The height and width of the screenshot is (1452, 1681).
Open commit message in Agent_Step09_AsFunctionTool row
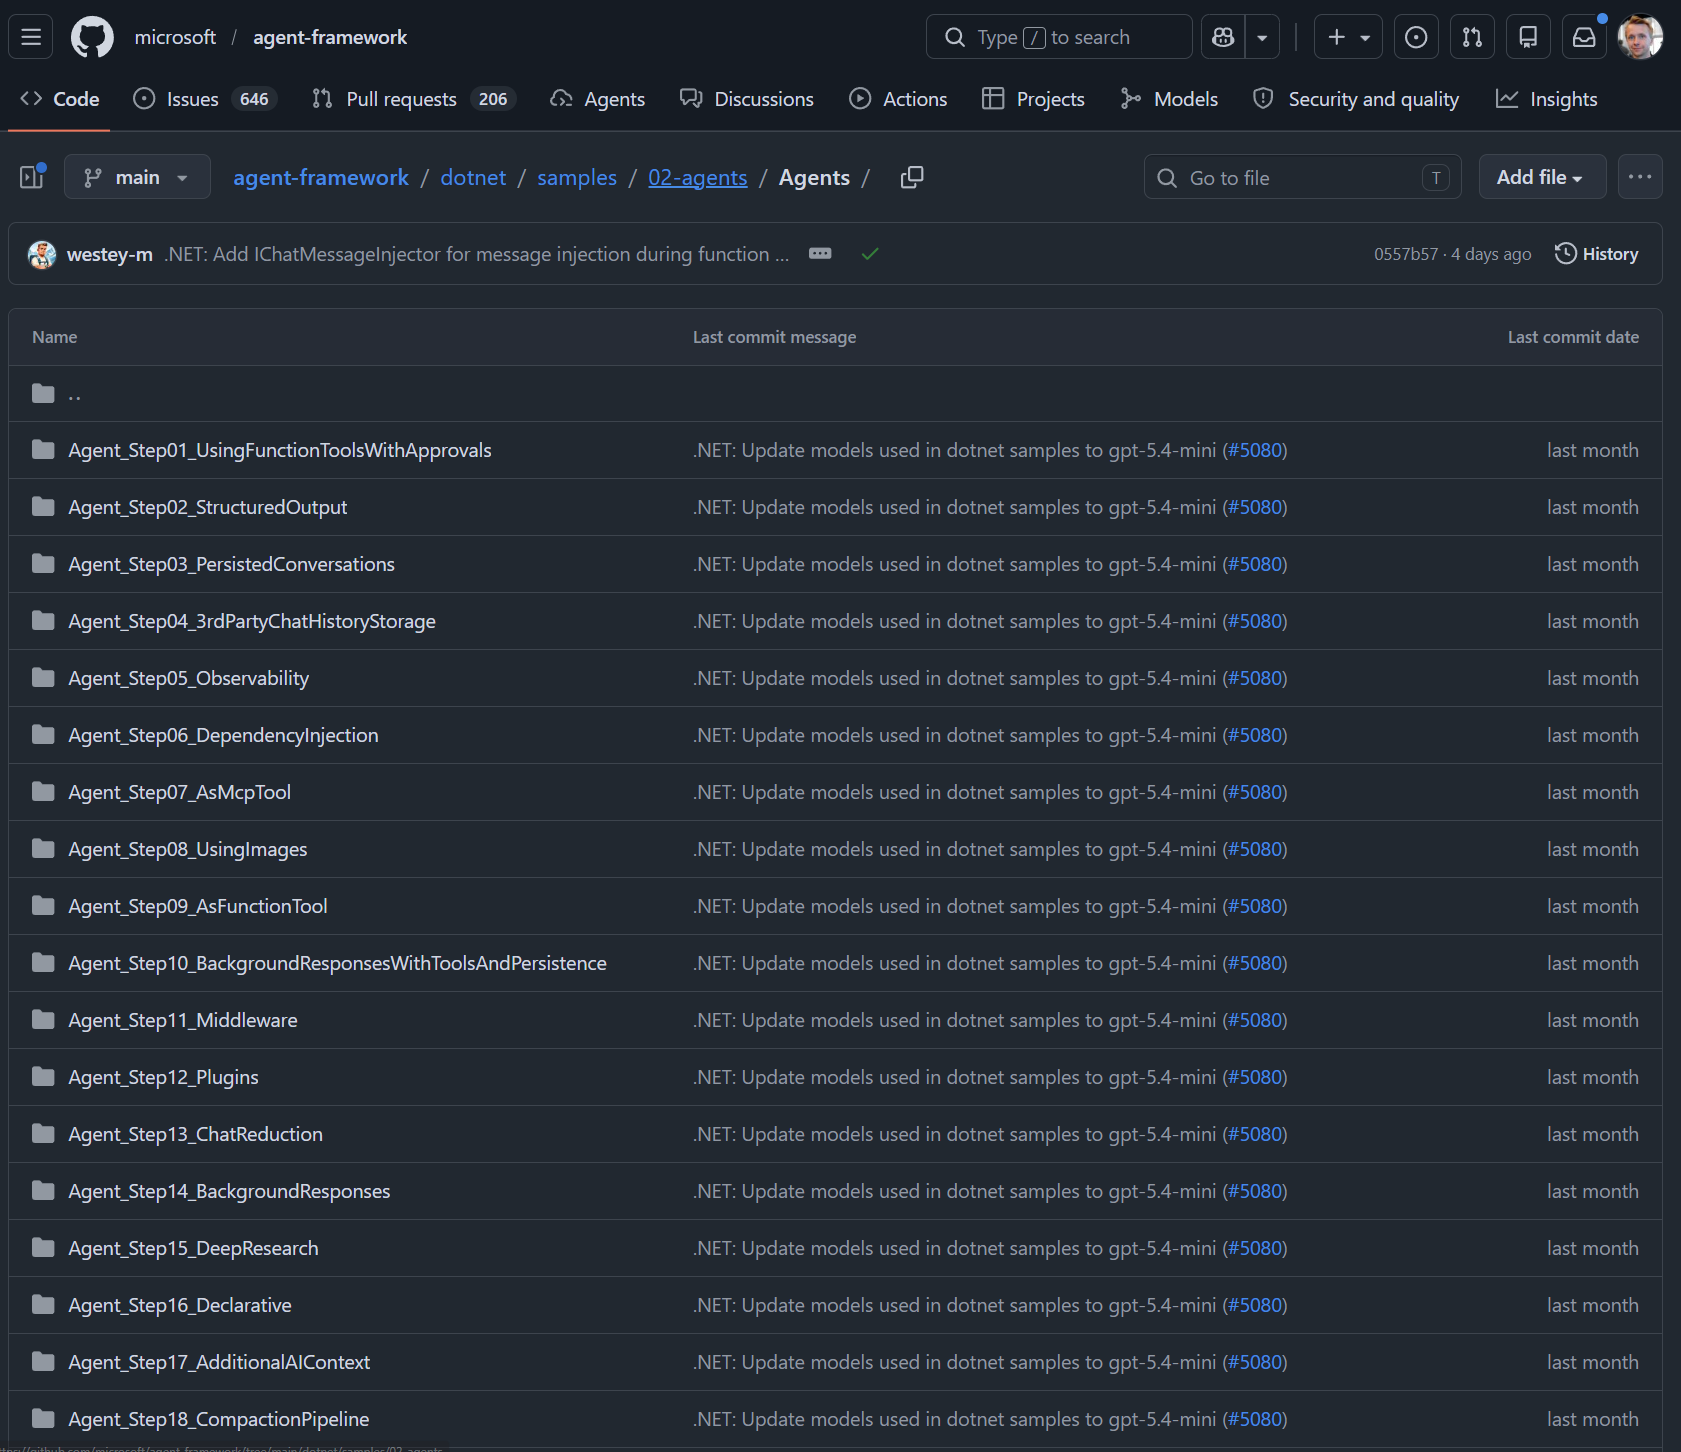[x=955, y=906]
